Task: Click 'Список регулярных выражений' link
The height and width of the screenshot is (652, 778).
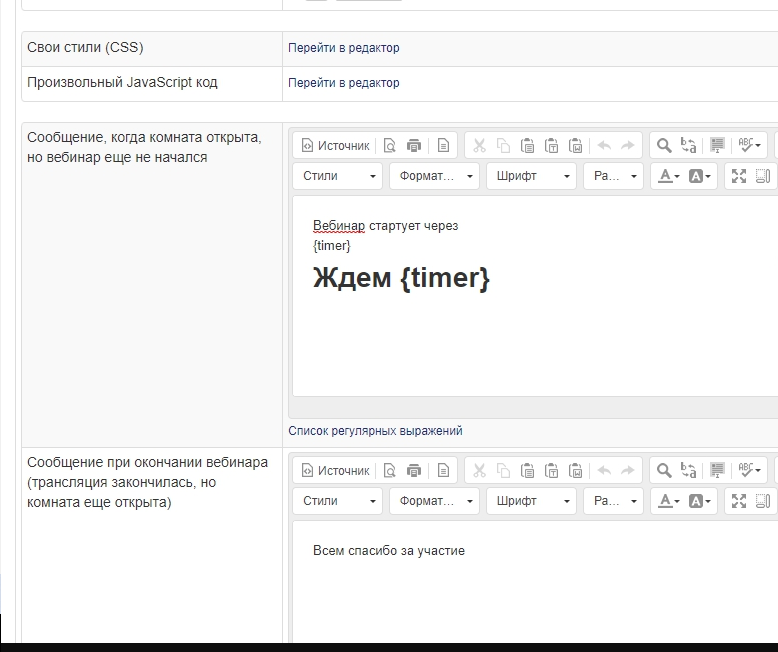Action: click(x=375, y=431)
